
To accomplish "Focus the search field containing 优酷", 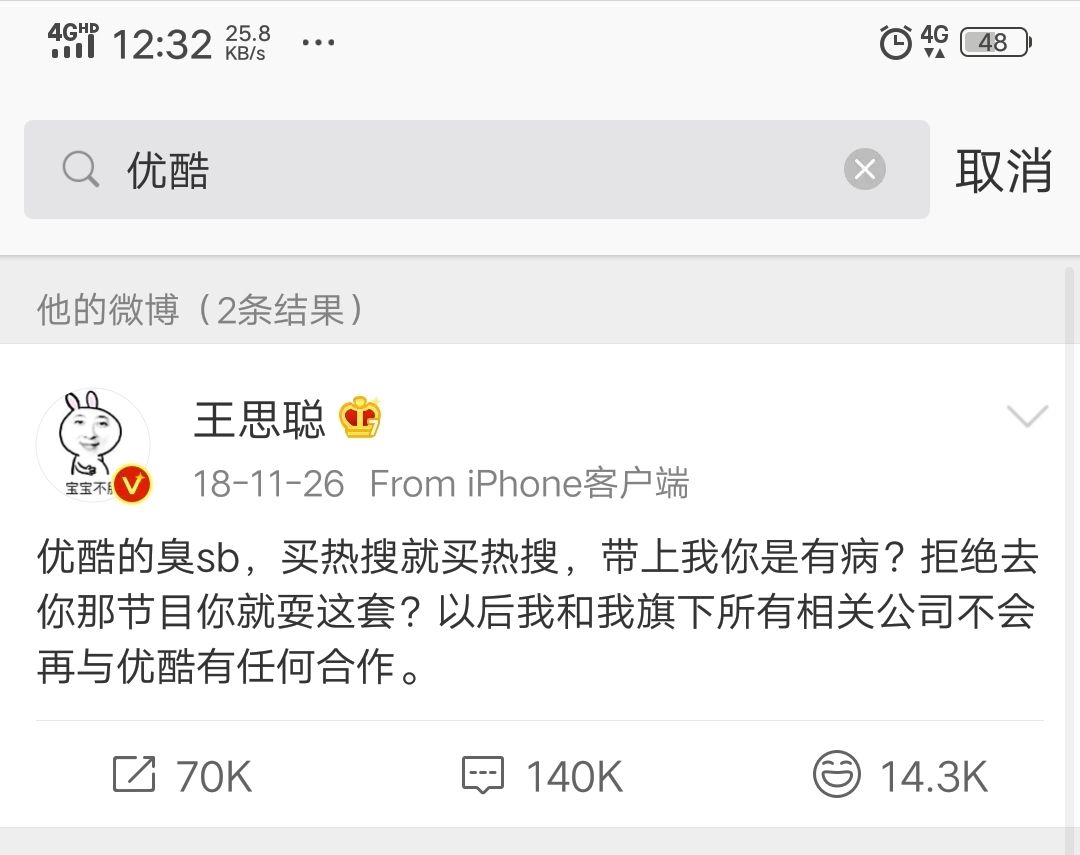I will 477,169.
